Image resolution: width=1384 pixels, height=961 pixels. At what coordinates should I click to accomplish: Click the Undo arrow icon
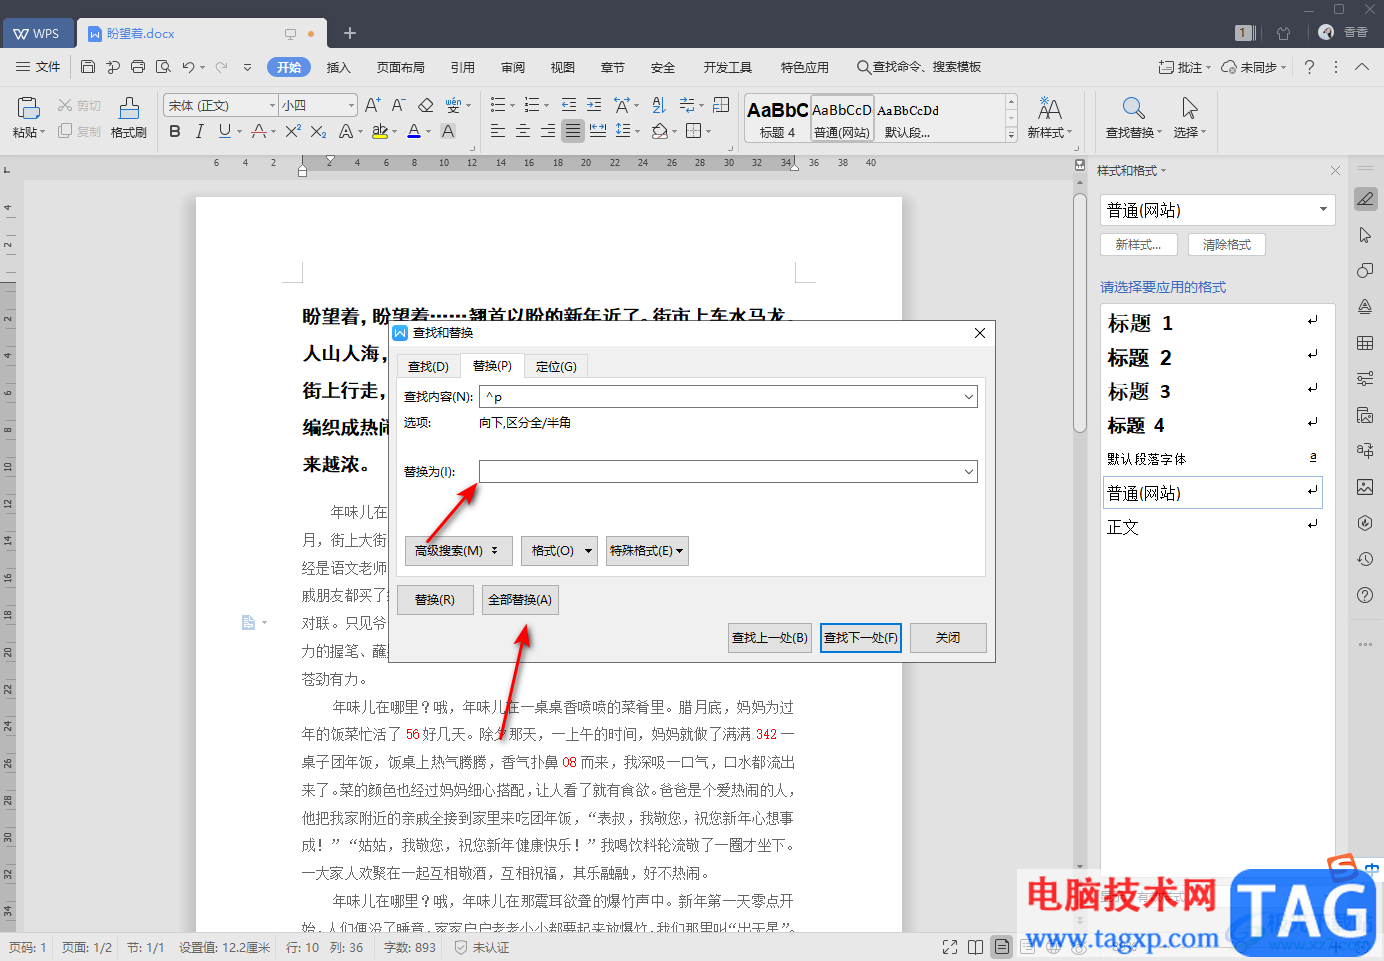tap(188, 67)
